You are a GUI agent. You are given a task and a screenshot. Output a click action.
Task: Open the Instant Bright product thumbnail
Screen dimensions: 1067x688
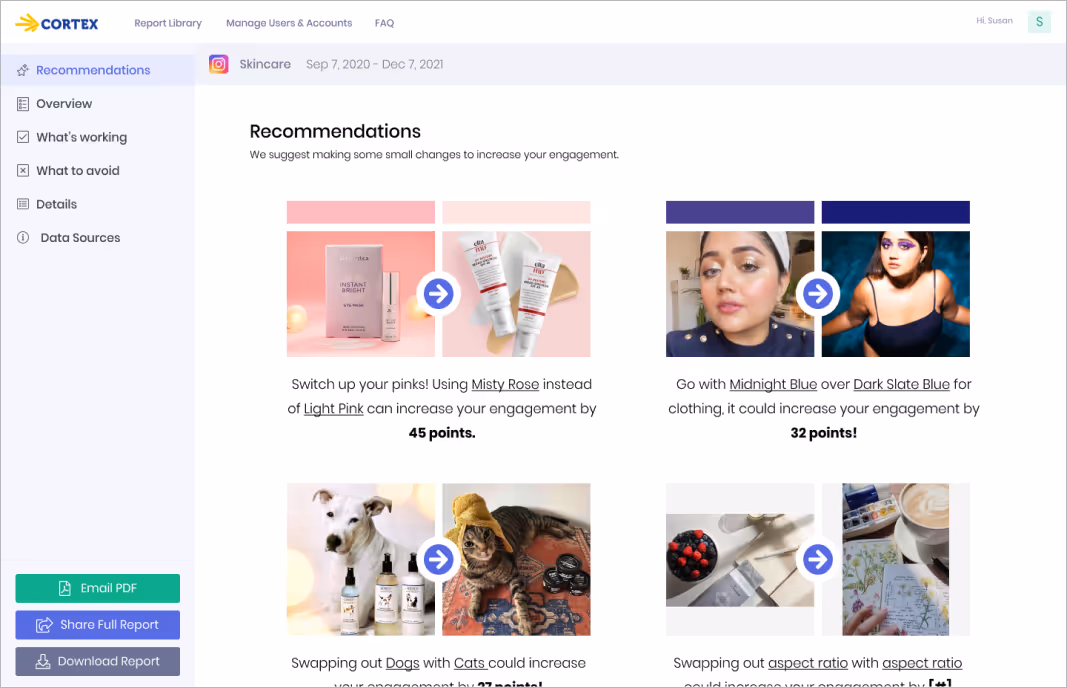pos(361,294)
